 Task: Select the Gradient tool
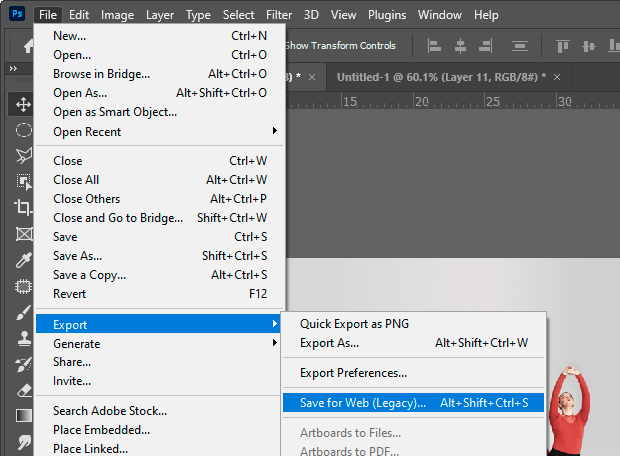(22, 415)
